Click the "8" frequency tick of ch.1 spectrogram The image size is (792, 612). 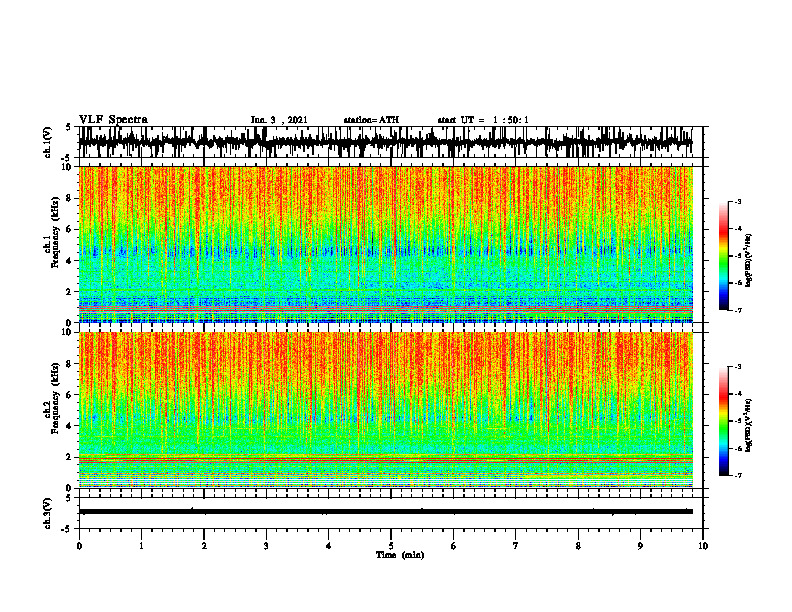tap(70, 198)
